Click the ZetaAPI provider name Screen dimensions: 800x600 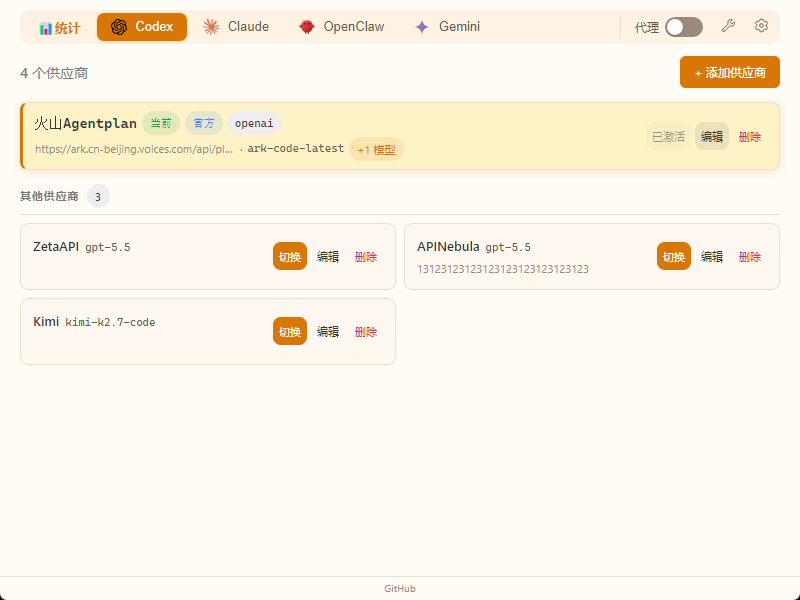(56, 246)
